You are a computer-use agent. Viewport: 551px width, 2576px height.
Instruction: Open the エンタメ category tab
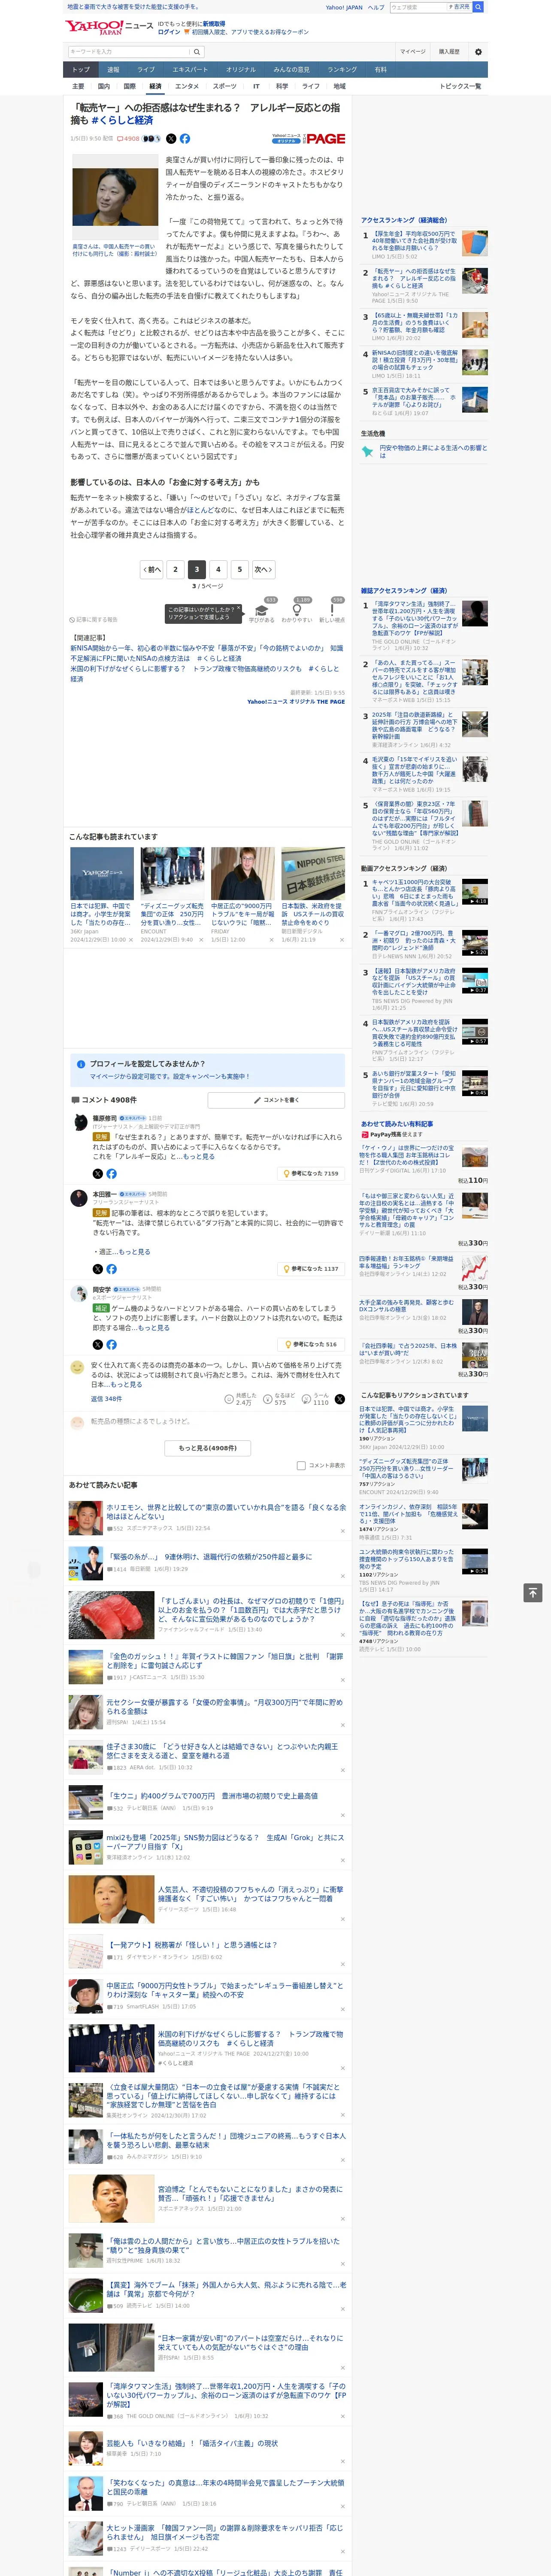(x=187, y=86)
